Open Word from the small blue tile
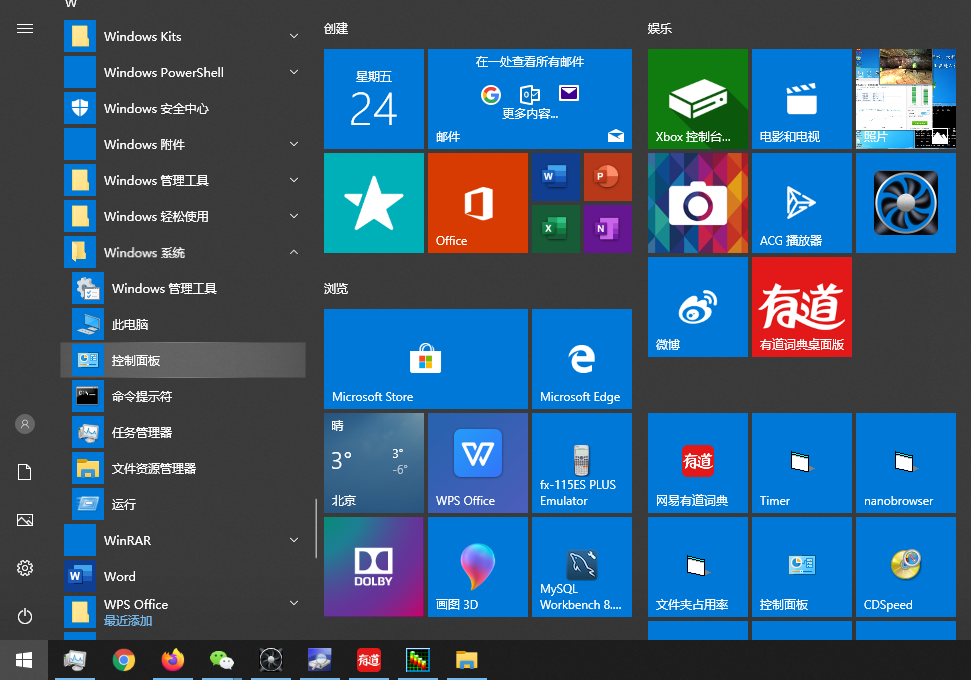The width and height of the screenshot is (971, 680). coord(556,177)
